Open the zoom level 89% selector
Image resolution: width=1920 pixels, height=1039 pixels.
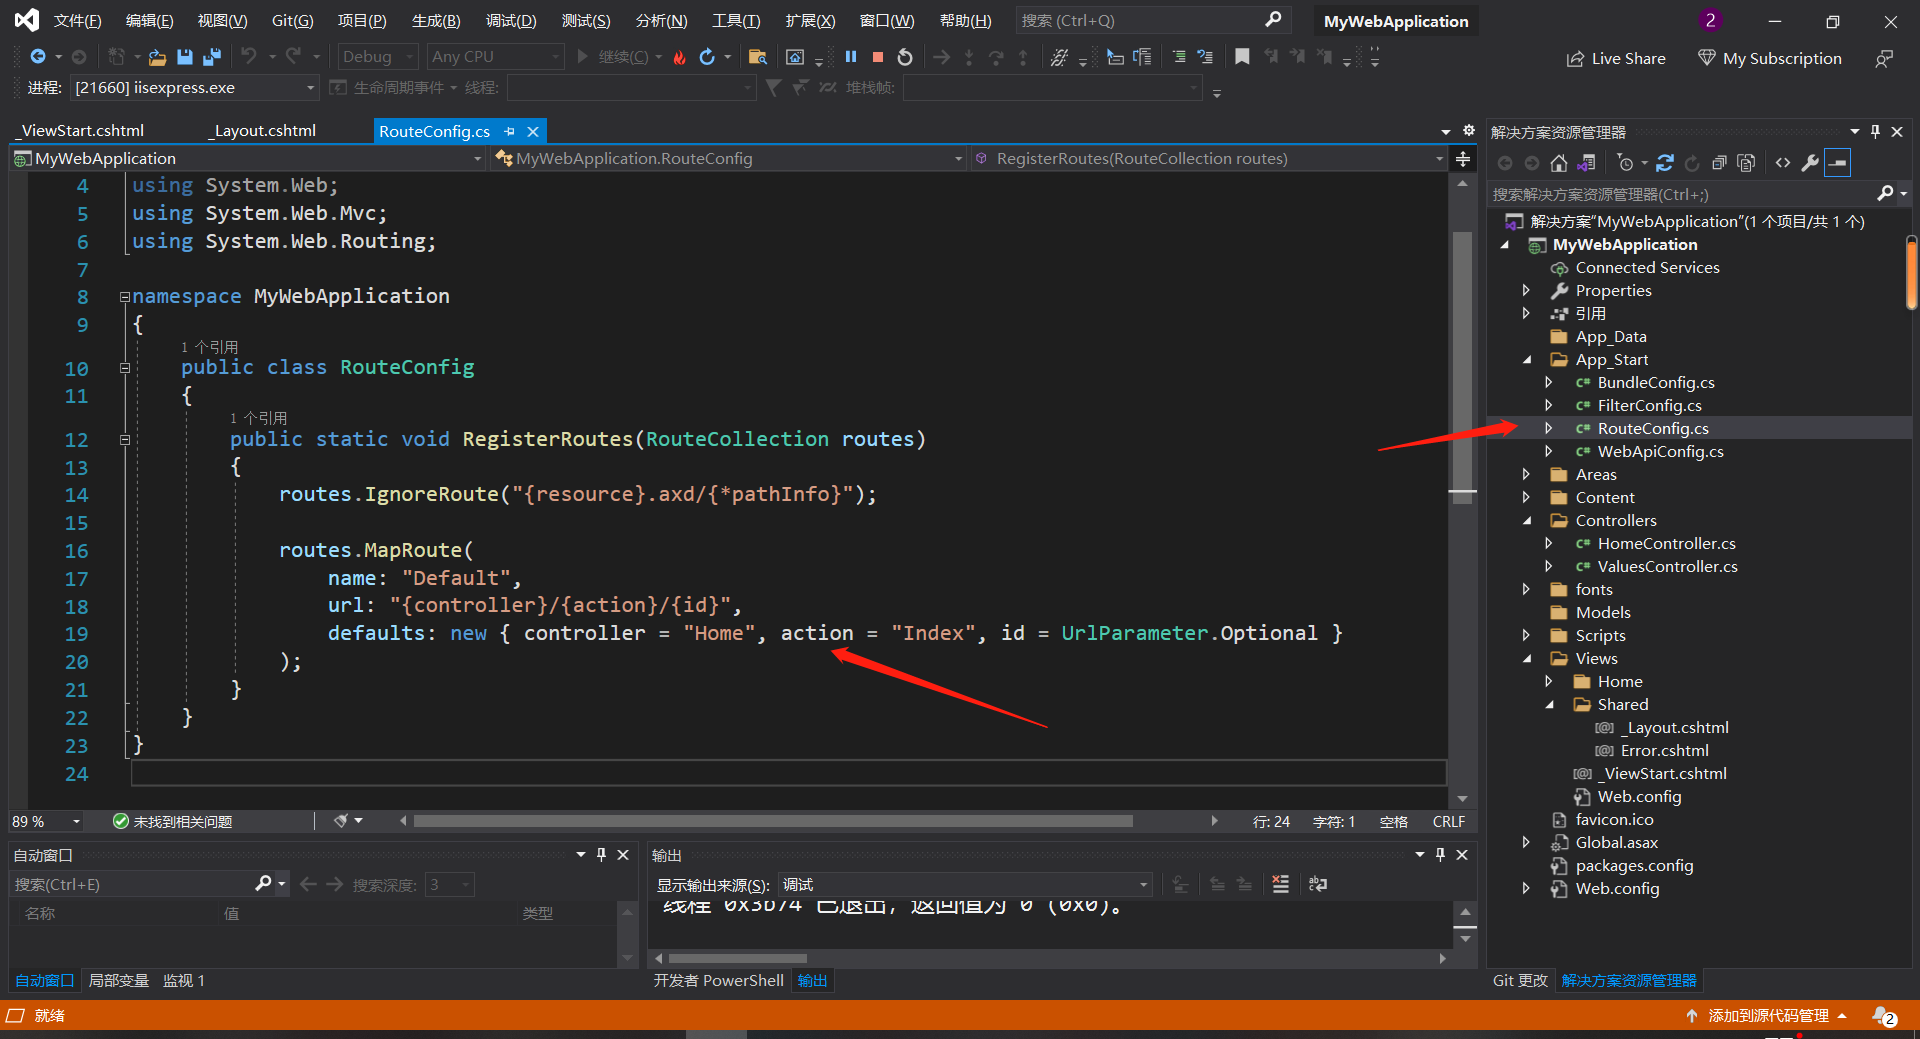45,821
